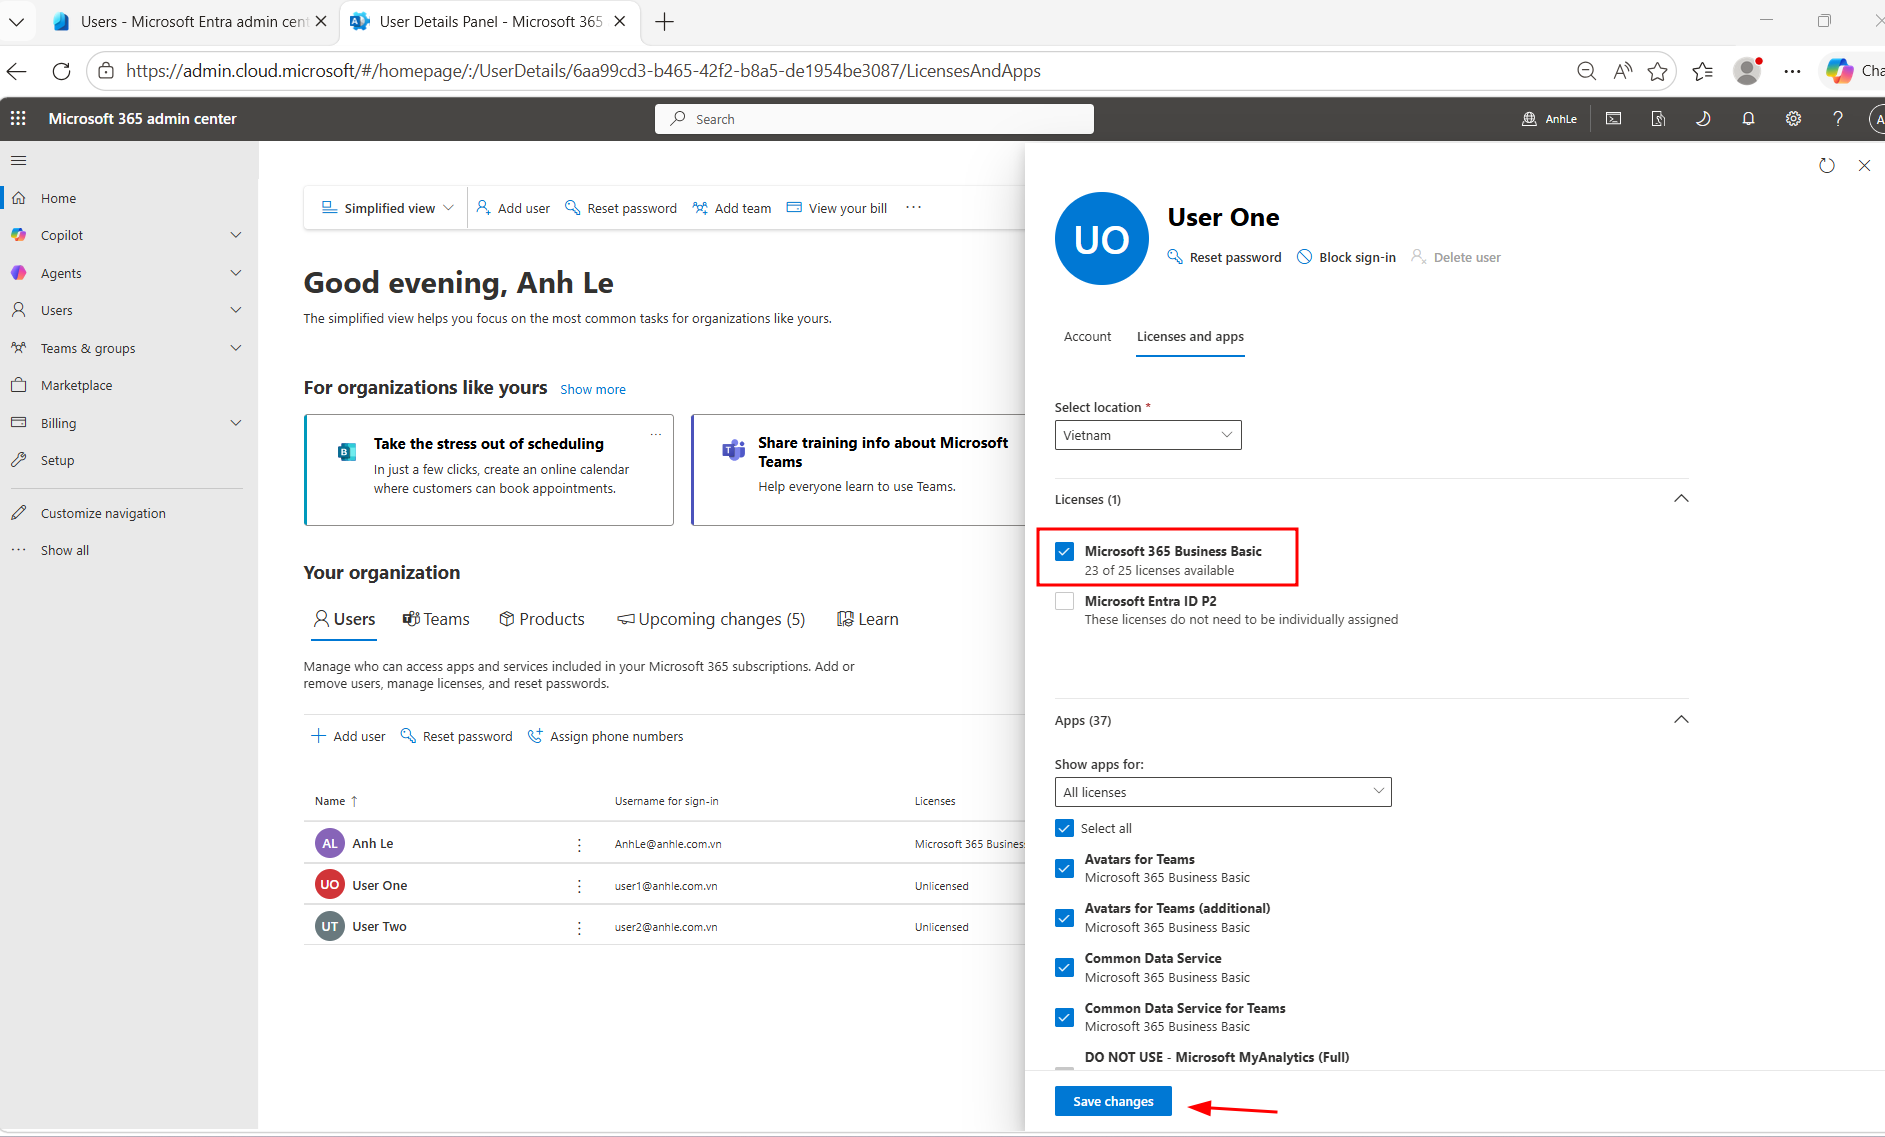Close the User One details panel
This screenshot has height=1137, width=1885.
[x=1864, y=165]
